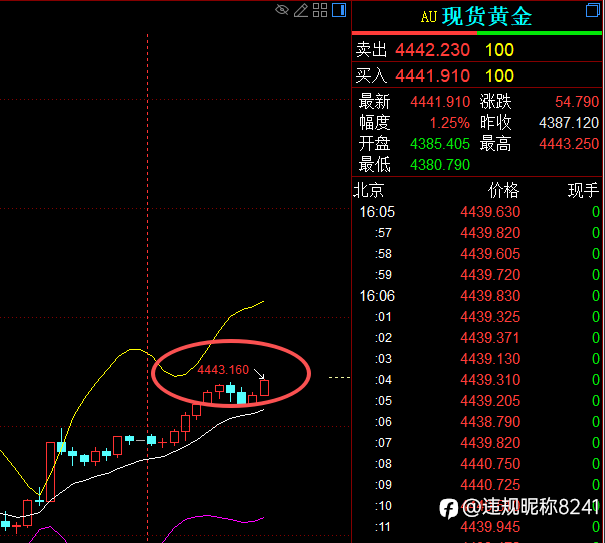Click the Facebook logo in watermark
The height and width of the screenshot is (543, 605).
448,508
